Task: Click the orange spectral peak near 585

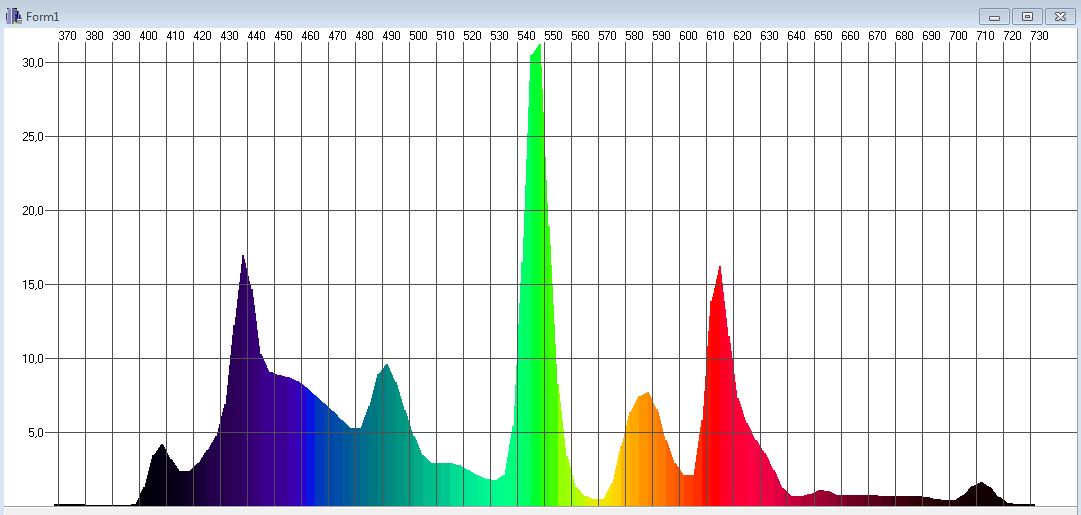Action: [645, 448]
